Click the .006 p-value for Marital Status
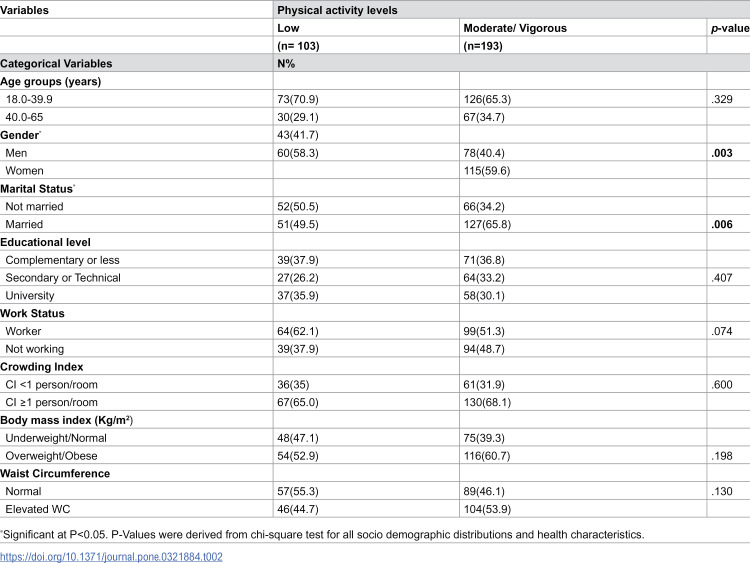This screenshot has width=750, height=563. click(722, 224)
